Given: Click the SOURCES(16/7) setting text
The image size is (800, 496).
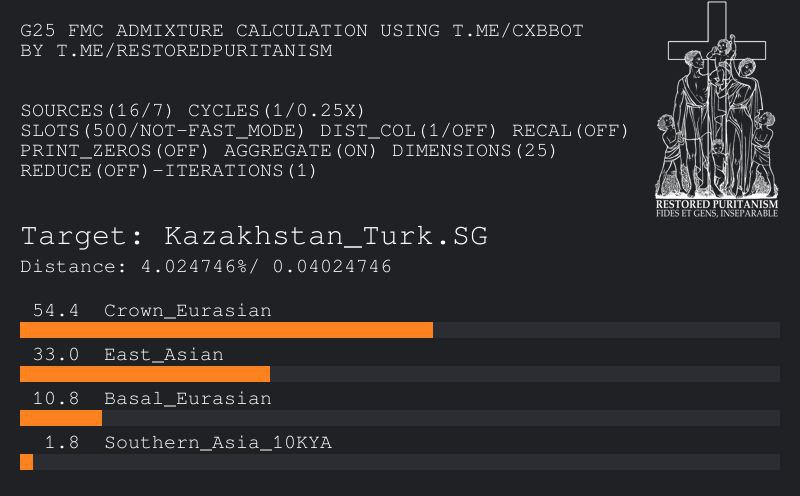Looking at the screenshot, I should [97, 111].
